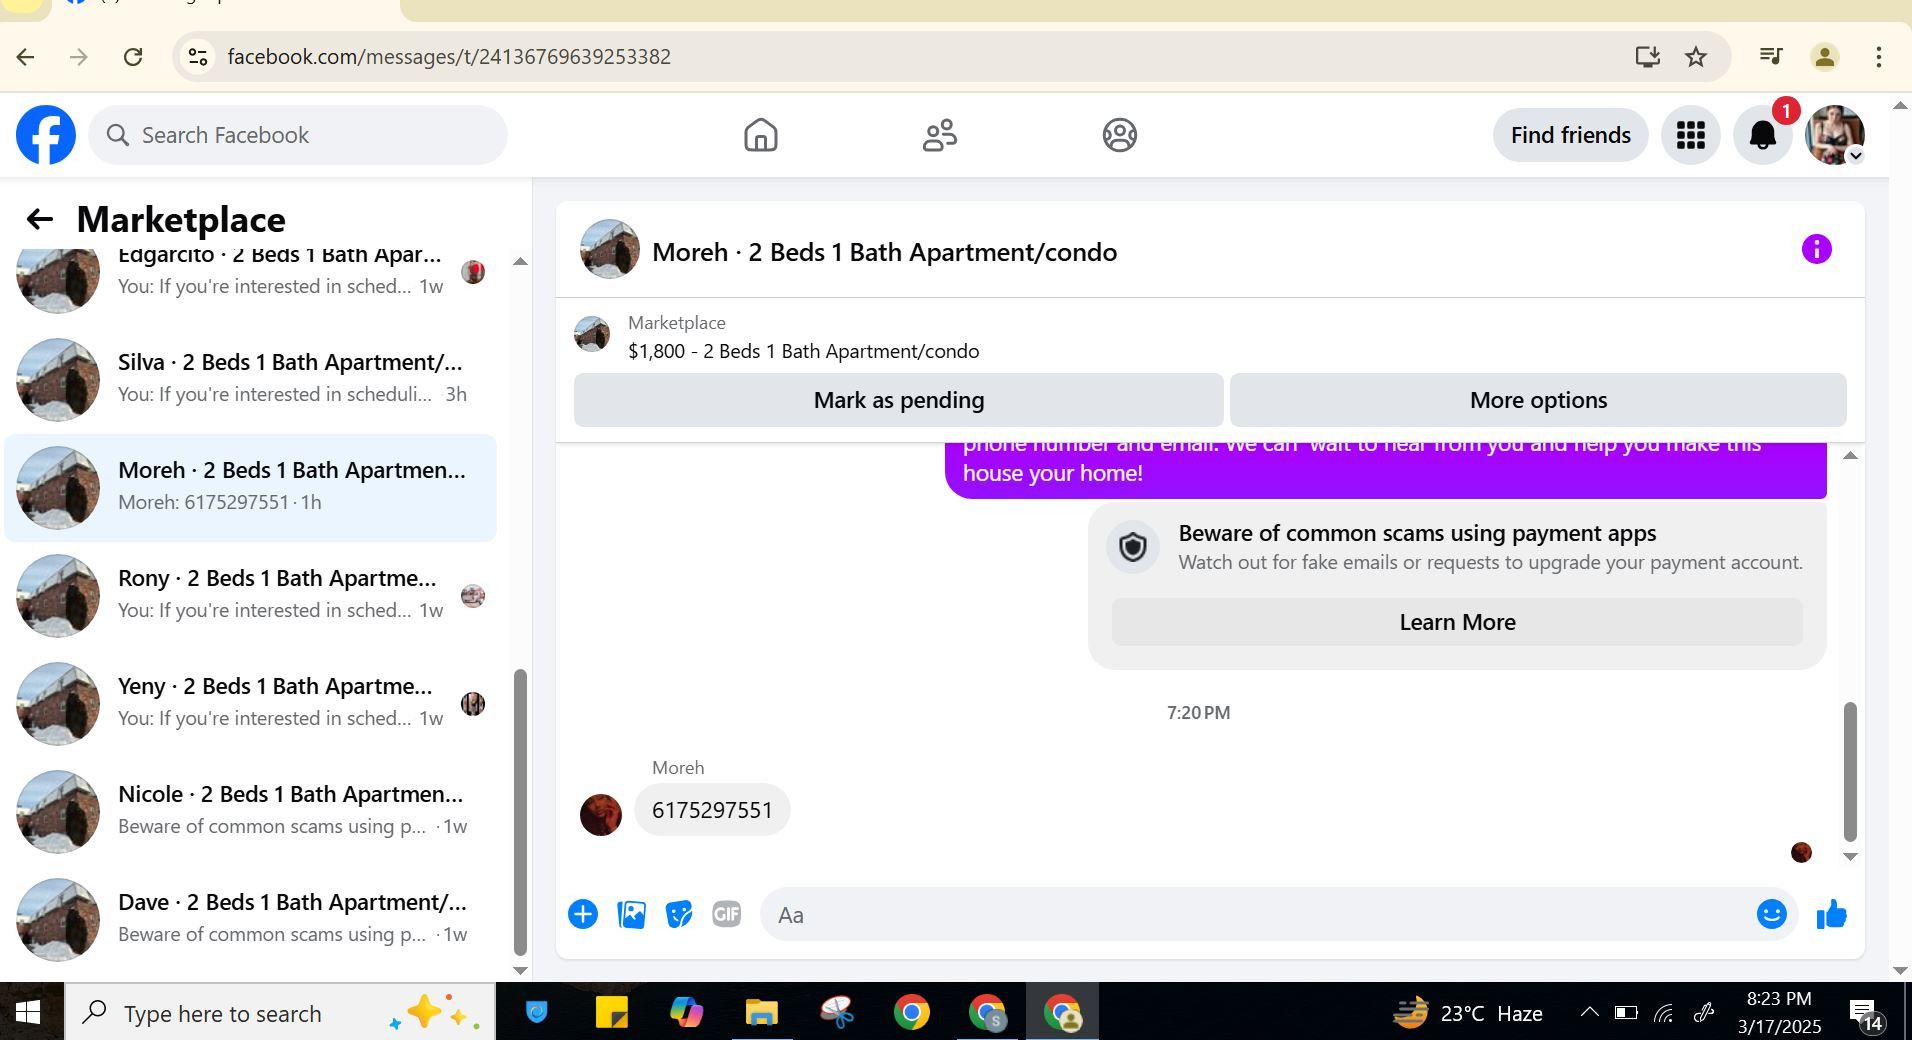Viewport: 1912px width, 1040px height.
Task: Open the Facebook menu grid icon
Action: pyautogui.click(x=1691, y=135)
